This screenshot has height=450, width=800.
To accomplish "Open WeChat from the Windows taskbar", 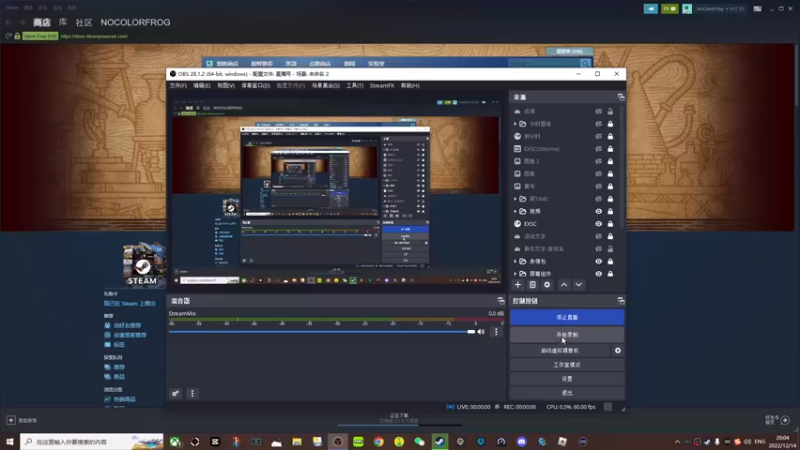I will (419, 441).
